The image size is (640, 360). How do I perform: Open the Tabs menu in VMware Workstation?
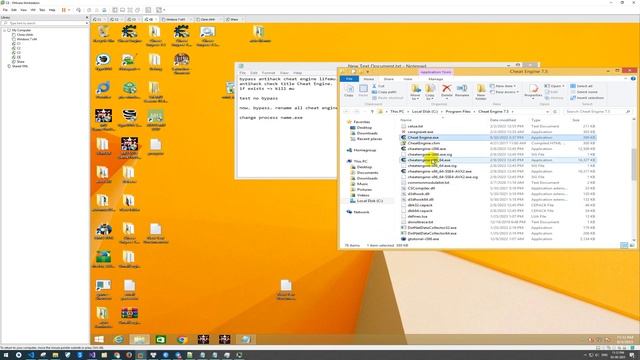[x=42, y=10]
